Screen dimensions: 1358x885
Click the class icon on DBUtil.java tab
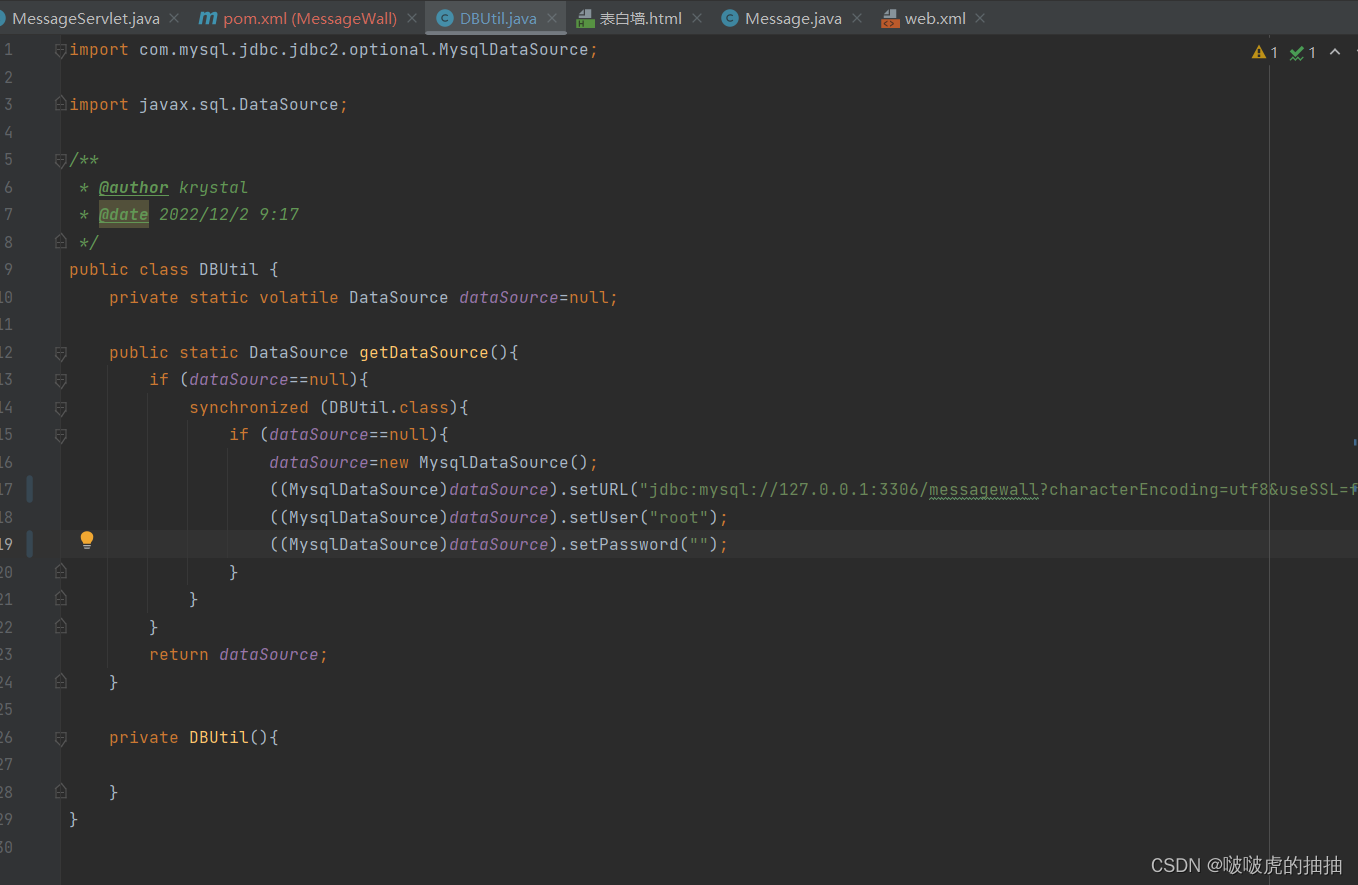point(444,18)
